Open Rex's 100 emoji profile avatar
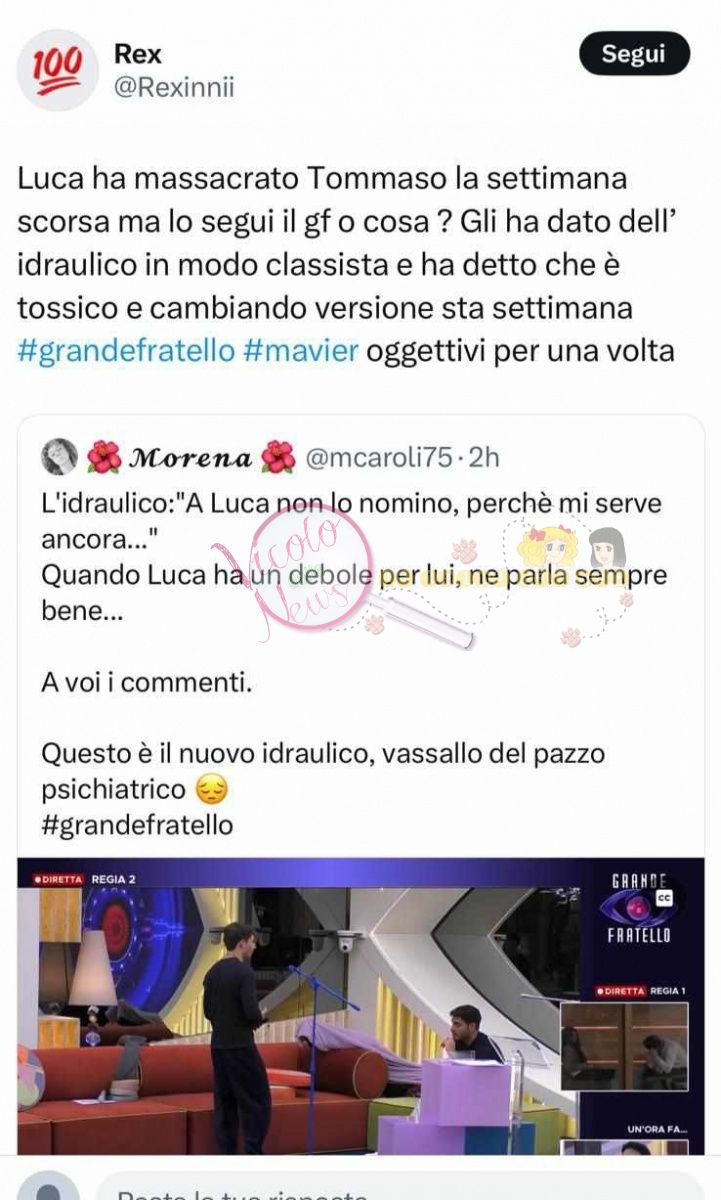The height and width of the screenshot is (1200, 721). pyautogui.click(x=57, y=70)
